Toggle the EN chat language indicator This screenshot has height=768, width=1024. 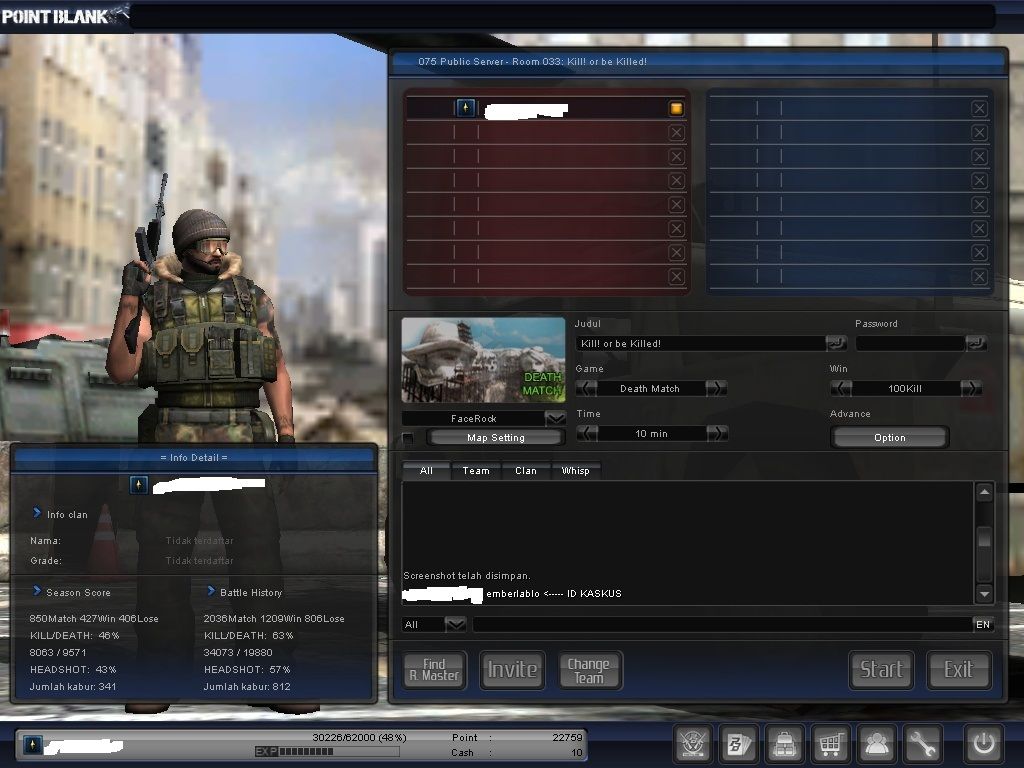(983, 625)
